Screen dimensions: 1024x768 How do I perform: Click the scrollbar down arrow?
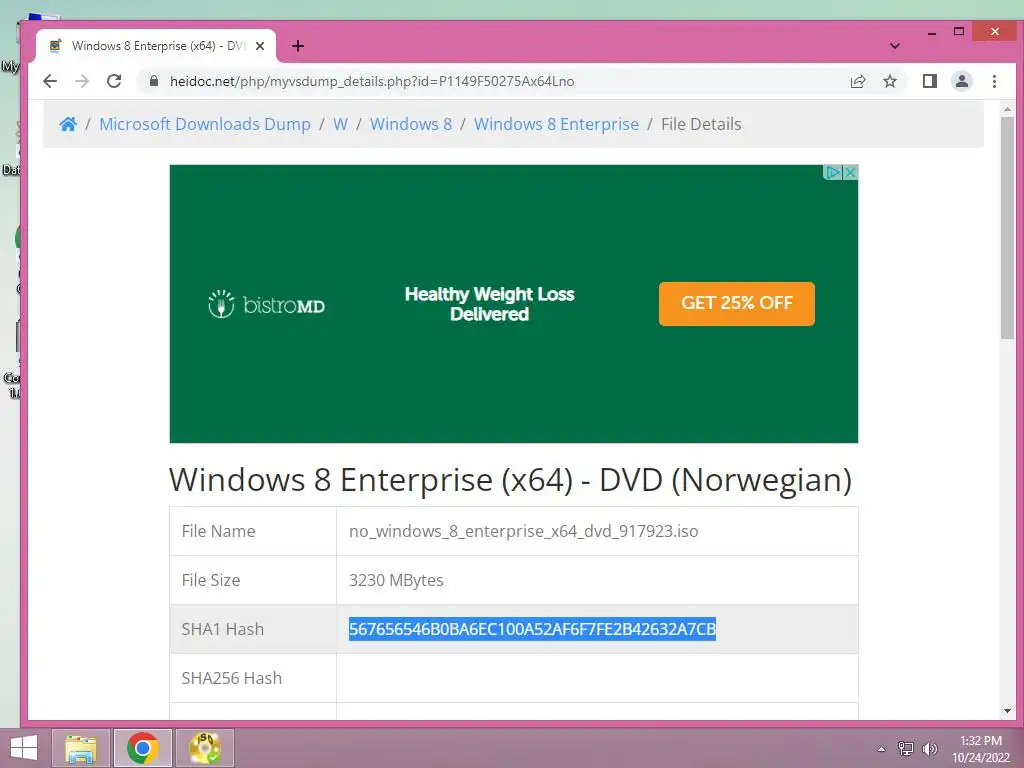[x=1007, y=711]
